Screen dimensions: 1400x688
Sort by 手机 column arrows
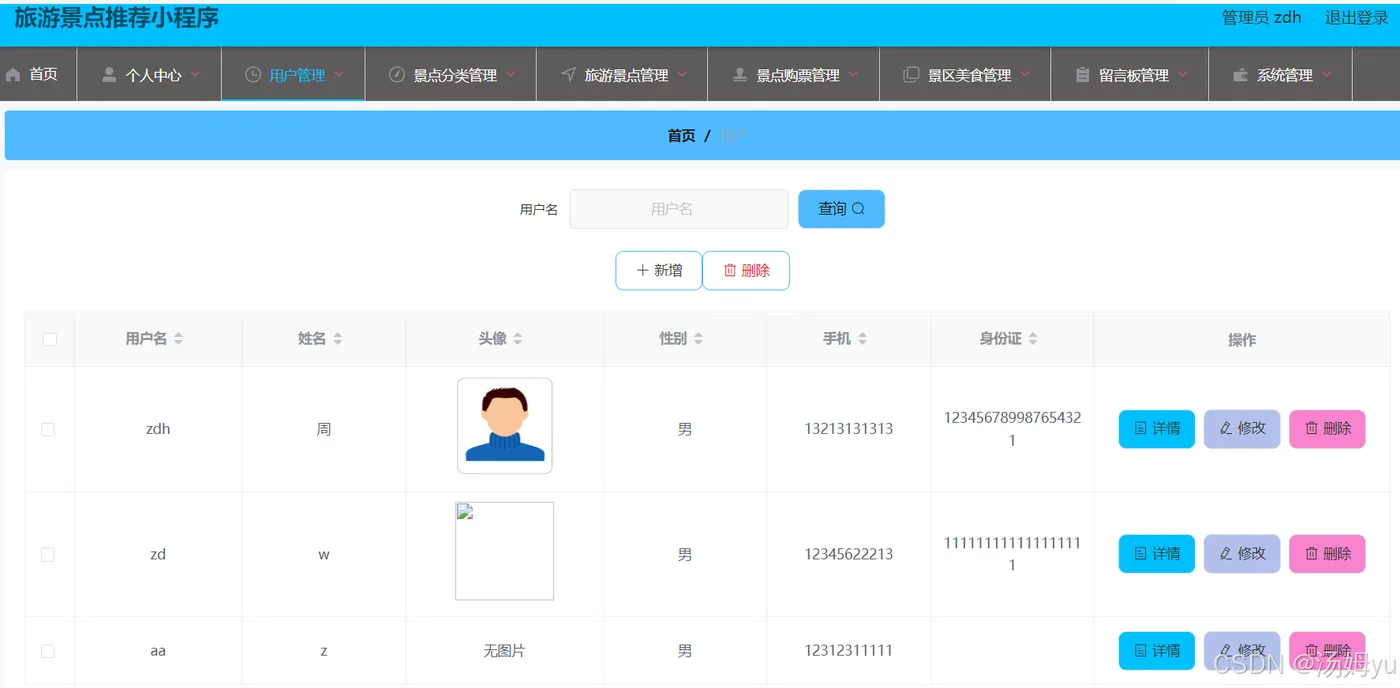(862, 339)
